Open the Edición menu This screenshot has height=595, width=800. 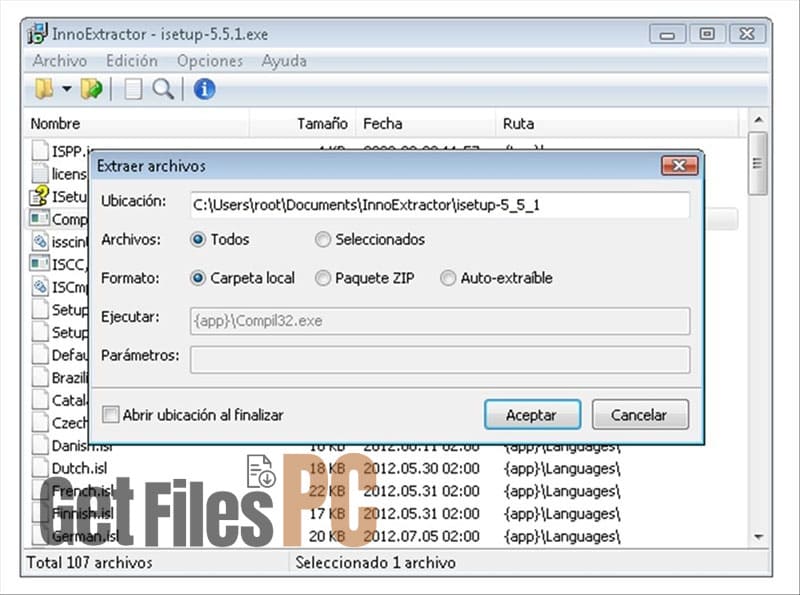(x=132, y=61)
